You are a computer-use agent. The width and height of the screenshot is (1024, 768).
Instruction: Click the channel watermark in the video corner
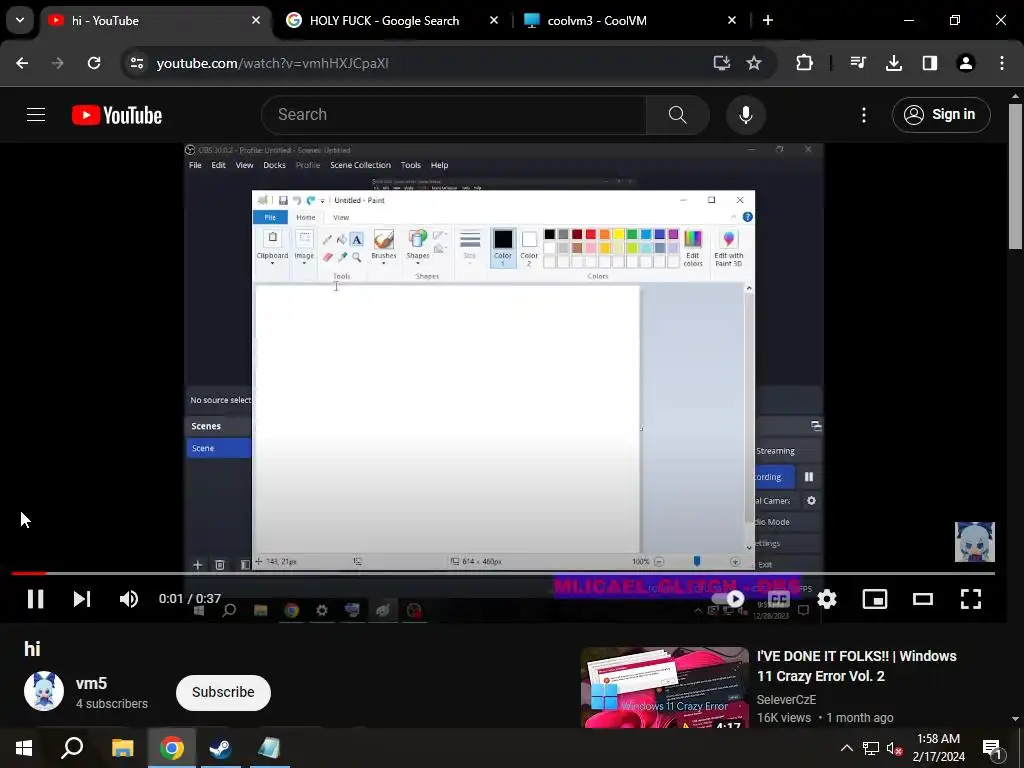point(974,541)
